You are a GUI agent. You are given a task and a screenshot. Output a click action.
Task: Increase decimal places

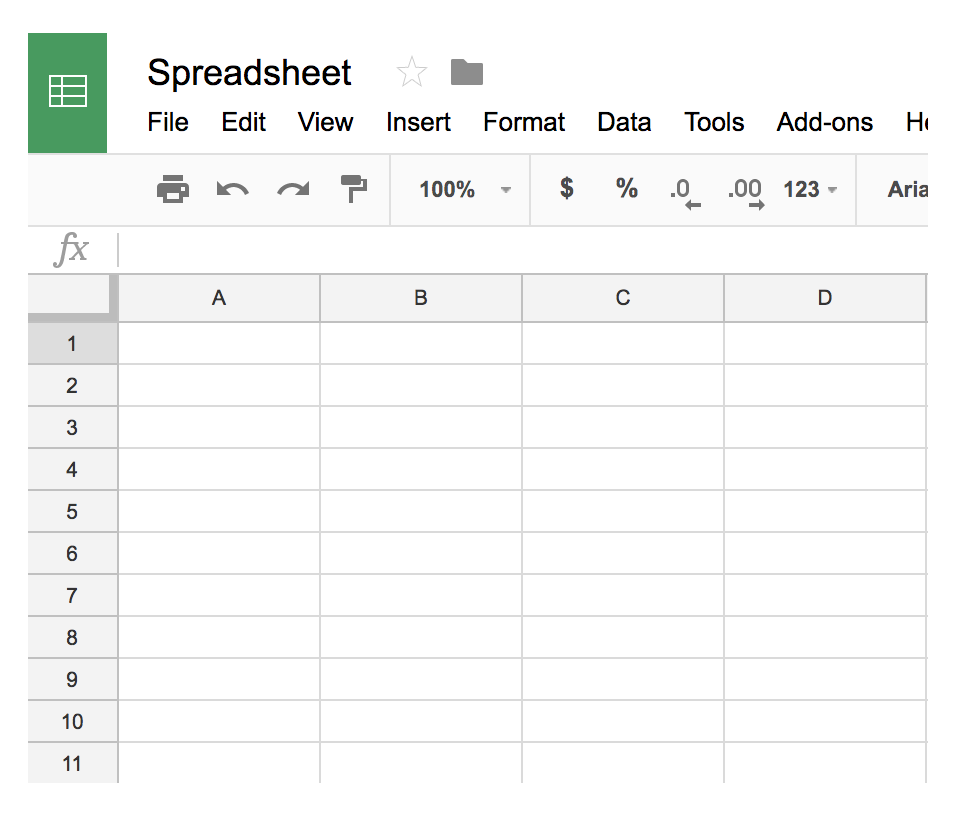point(746,191)
